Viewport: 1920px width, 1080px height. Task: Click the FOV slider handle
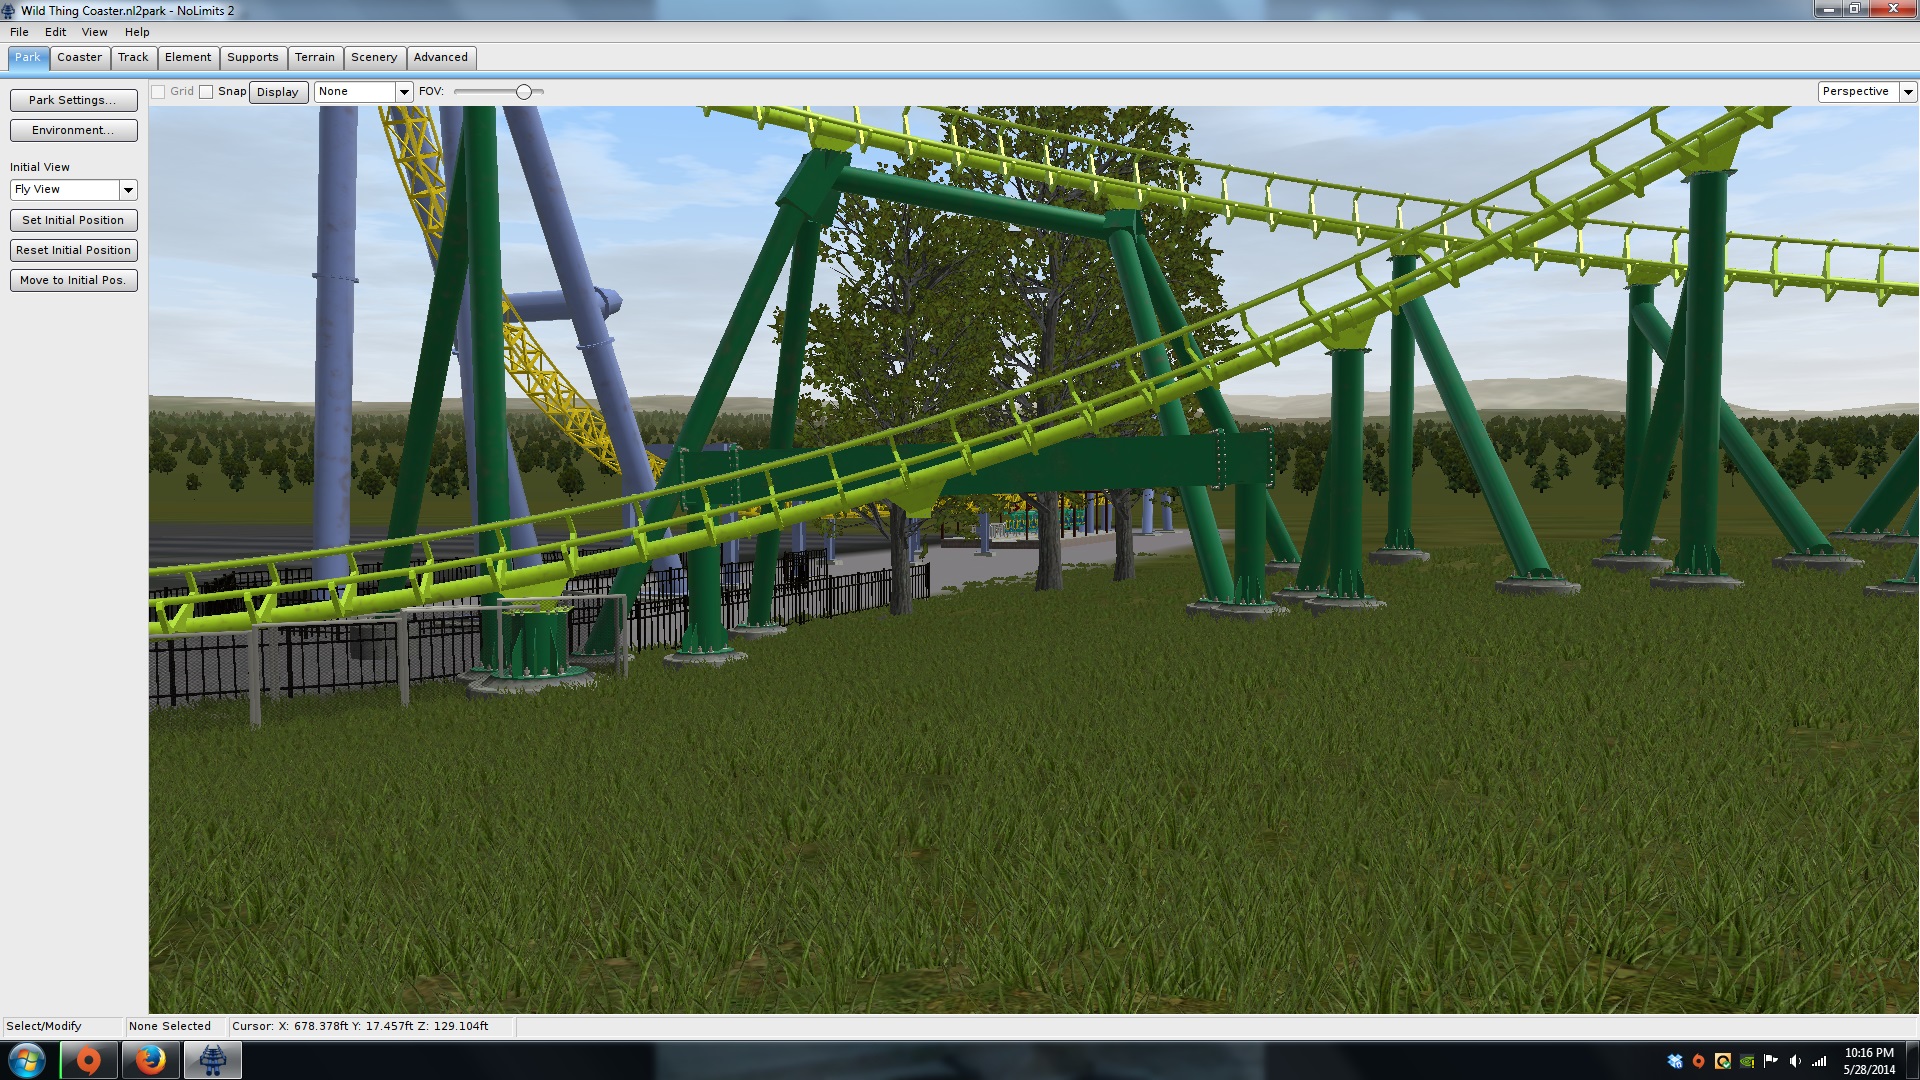[x=524, y=92]
